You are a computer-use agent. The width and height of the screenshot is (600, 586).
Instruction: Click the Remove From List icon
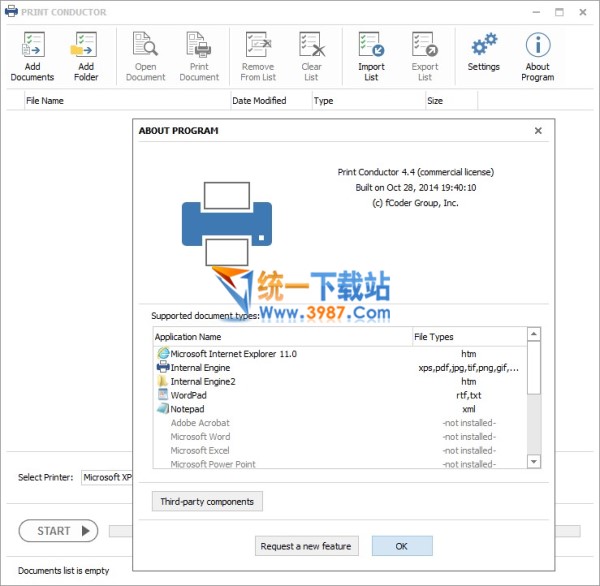[258, 44]
